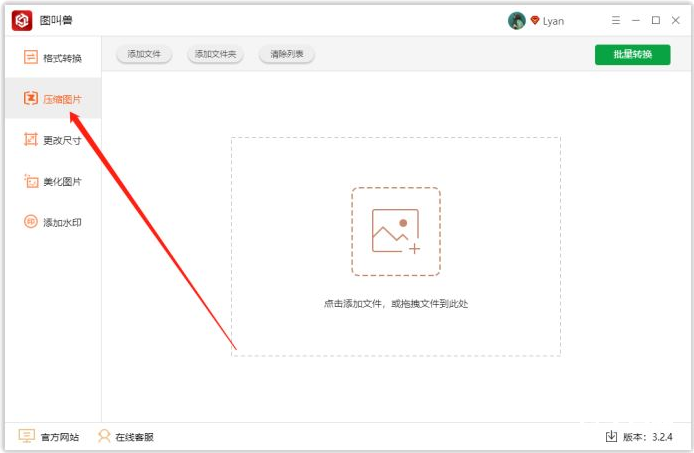Click the 清除列表 button
Image resolution: width=694 pixels, height=453 pixels.
[x=287, y=54]
